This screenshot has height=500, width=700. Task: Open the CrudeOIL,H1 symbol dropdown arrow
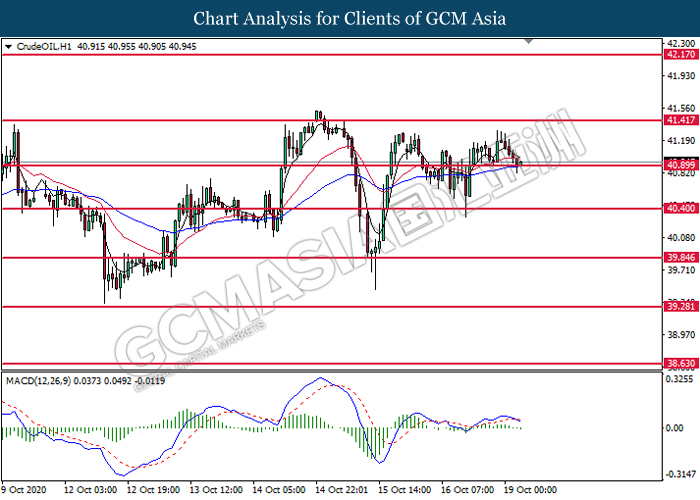click(x=8, y=47)
